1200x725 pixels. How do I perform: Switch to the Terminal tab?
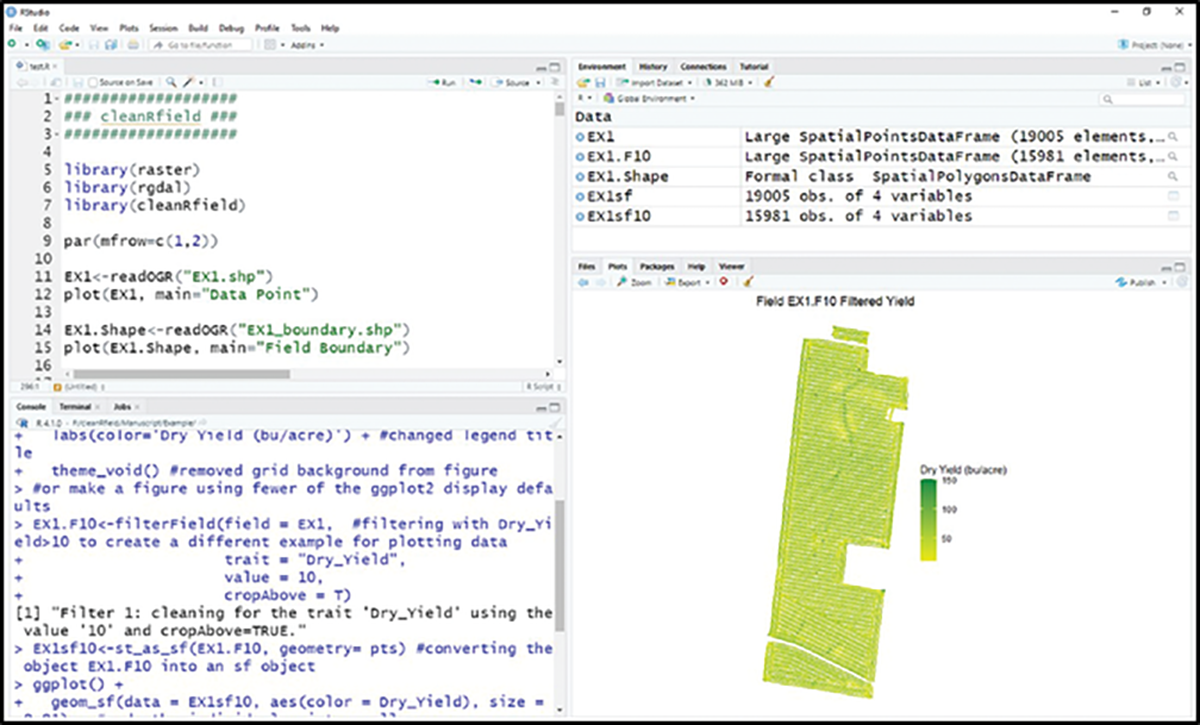pyautogui.click(x=75, y=408)
